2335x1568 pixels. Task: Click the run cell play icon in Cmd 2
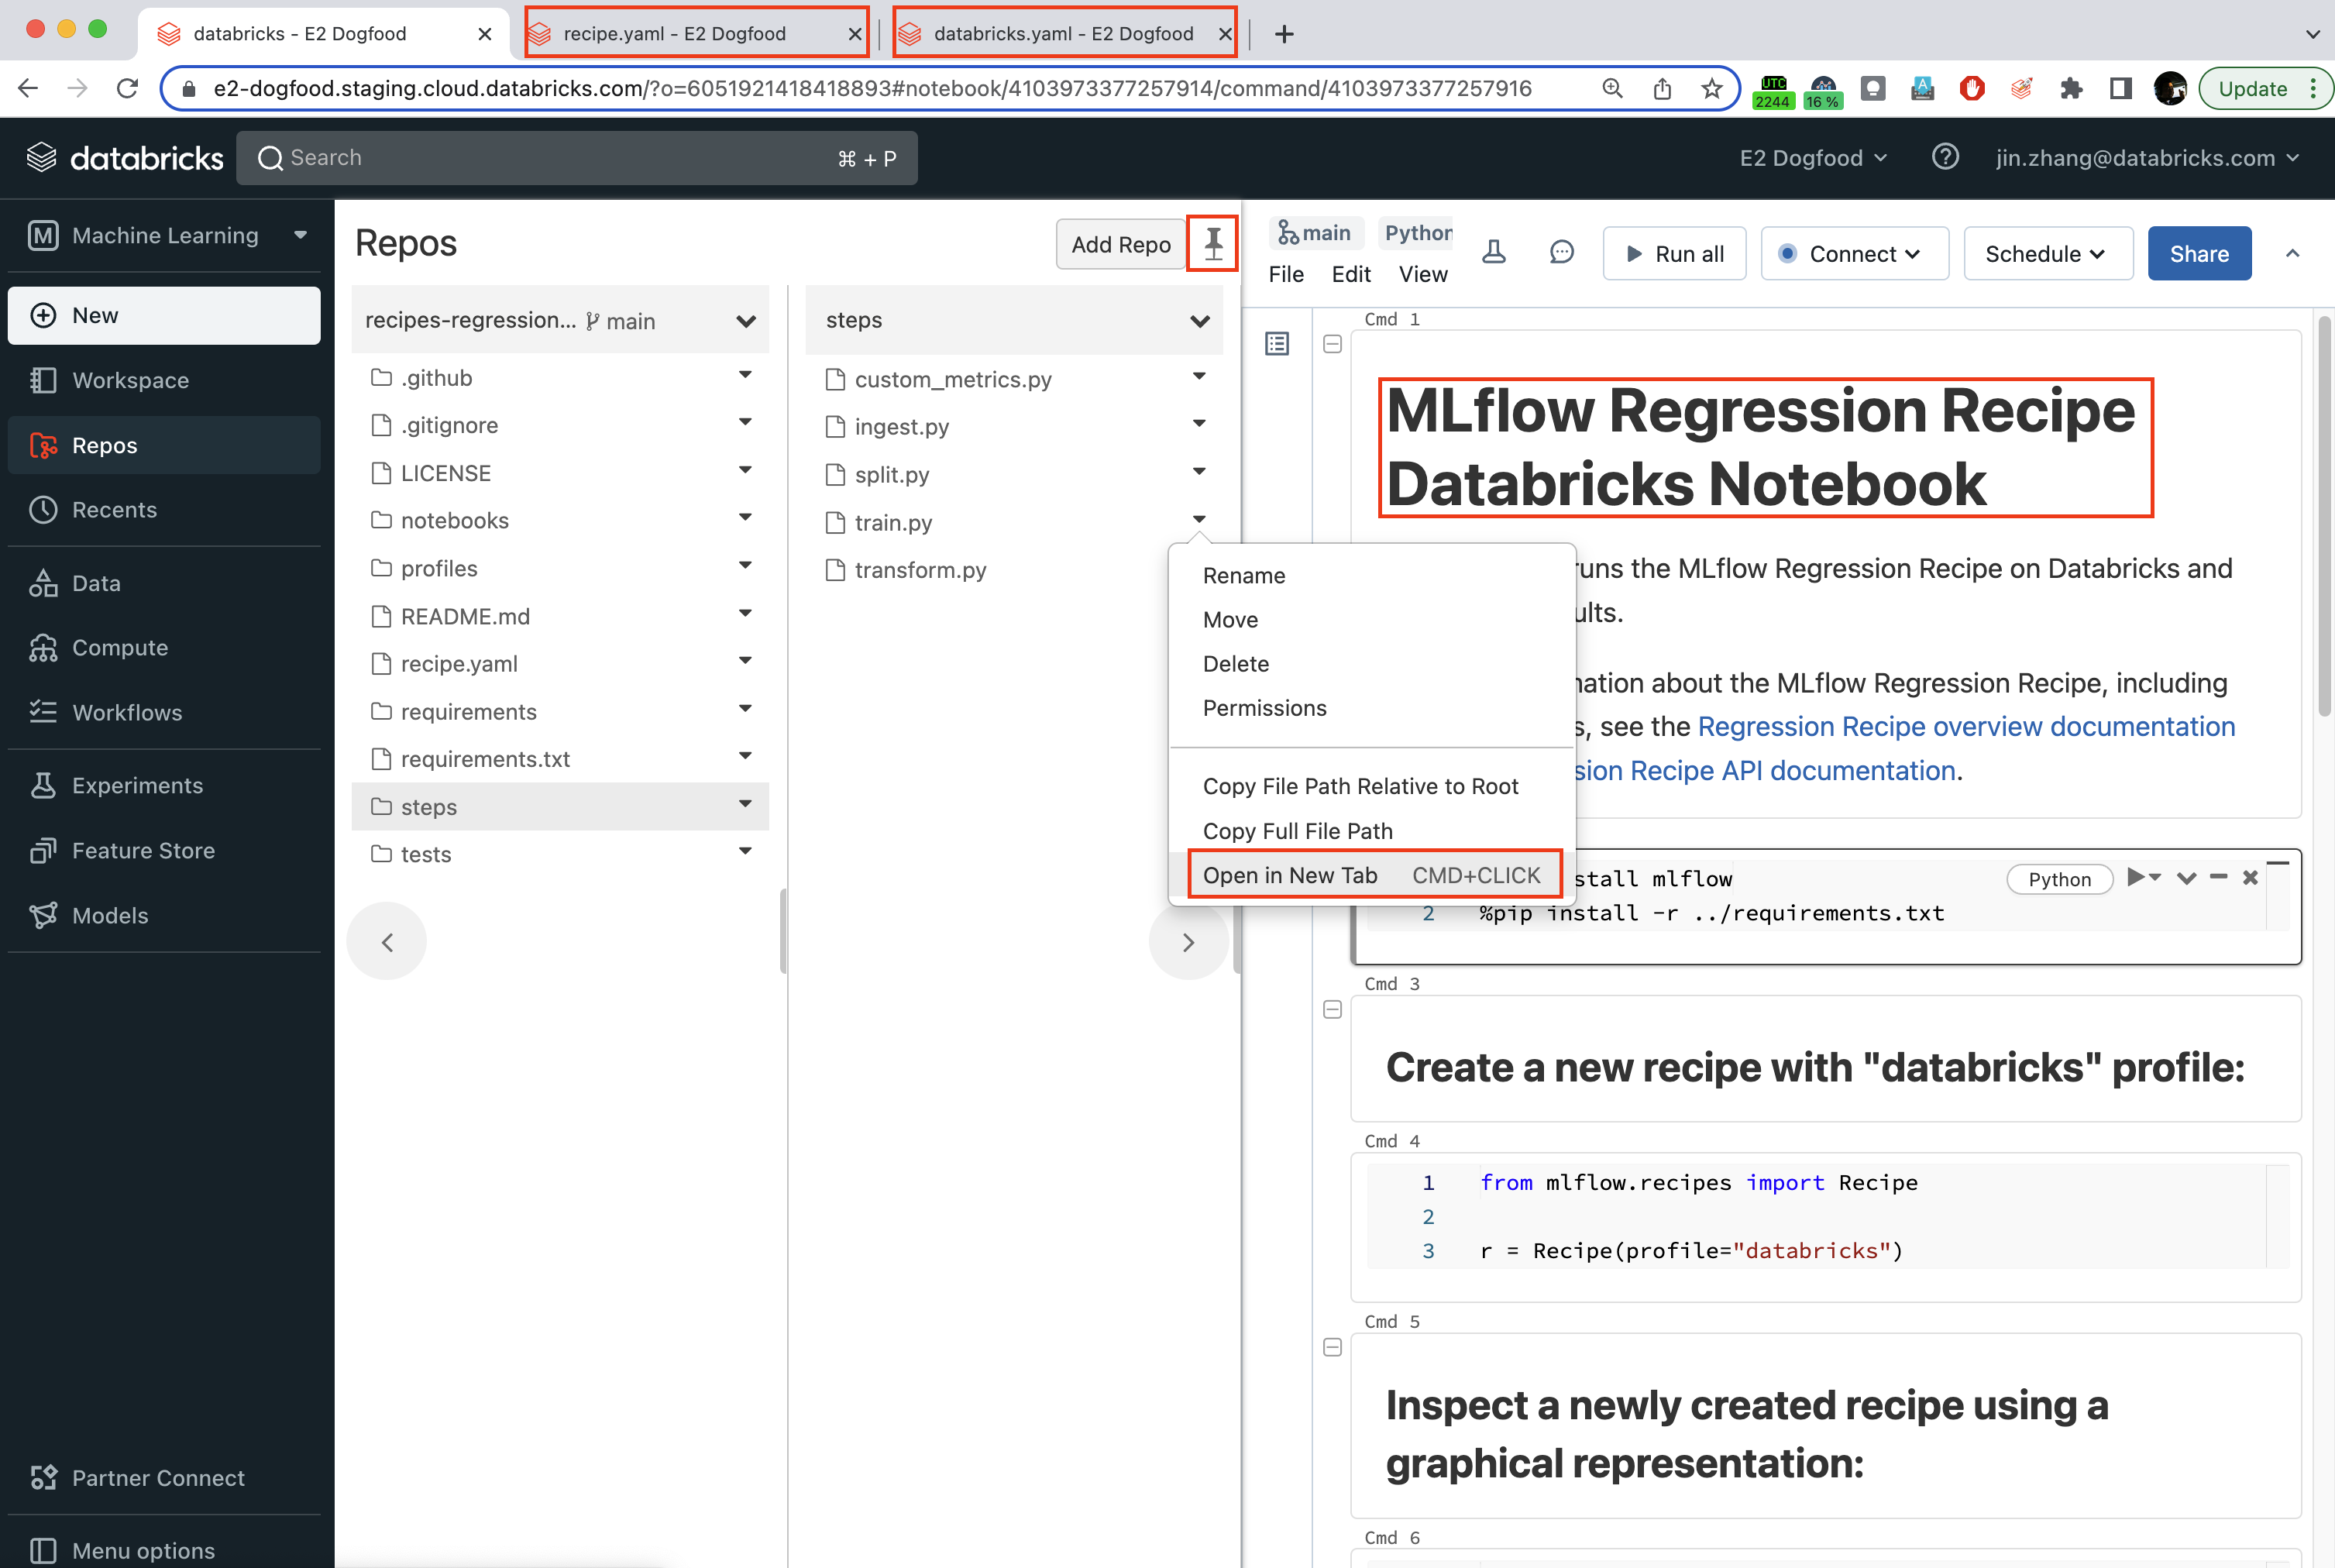point(2135,877)
